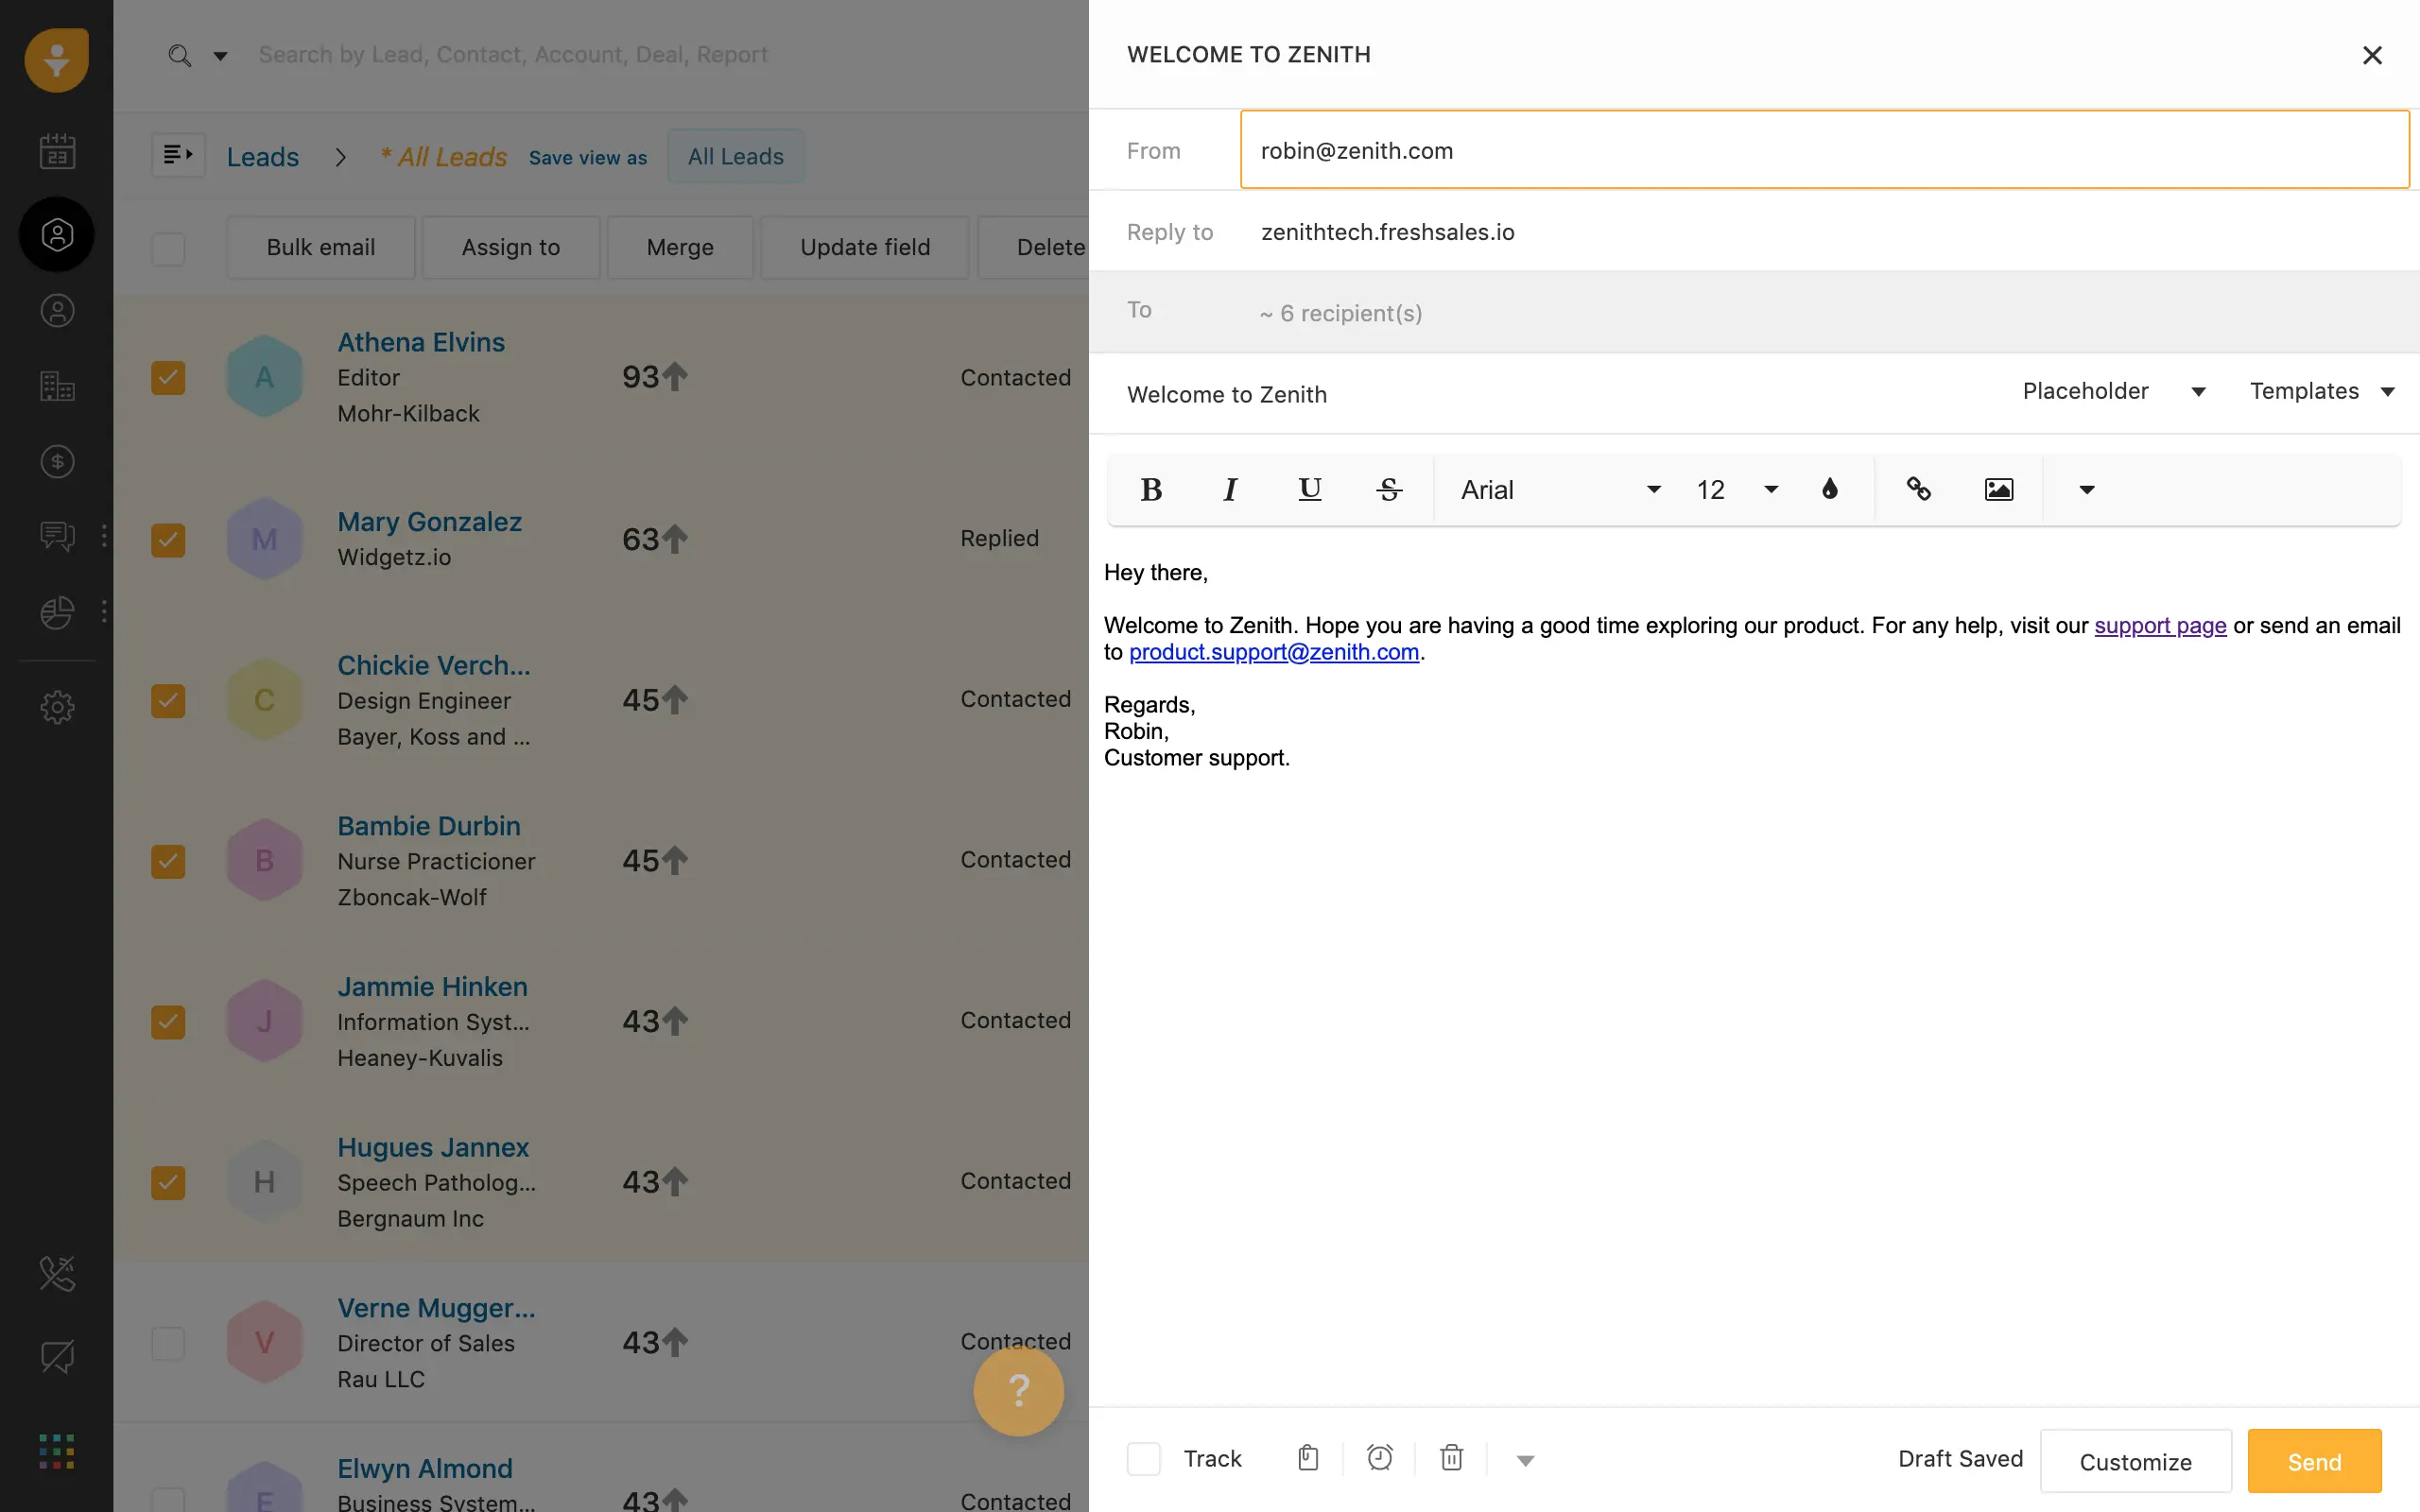Go to Leads breadcrumb

(x=262, y=156)
